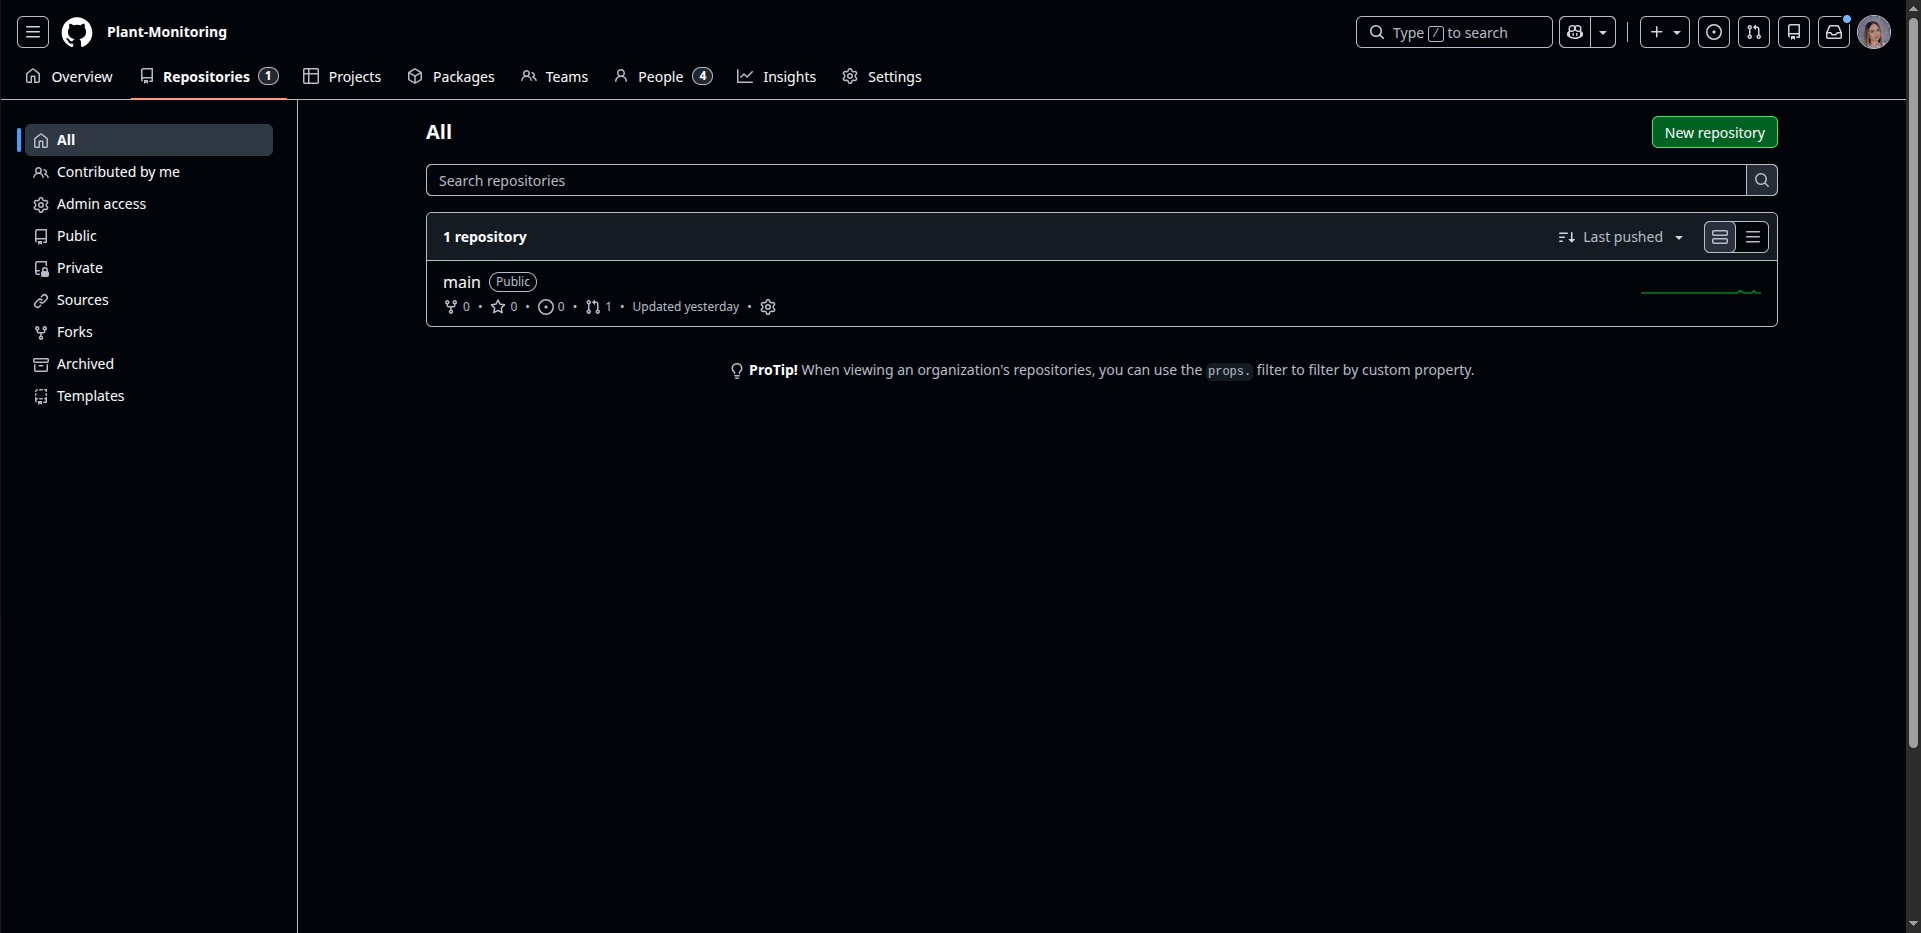1921x933 pixels.
Task: Show only Private repositories
Action: tap(149, 268)
